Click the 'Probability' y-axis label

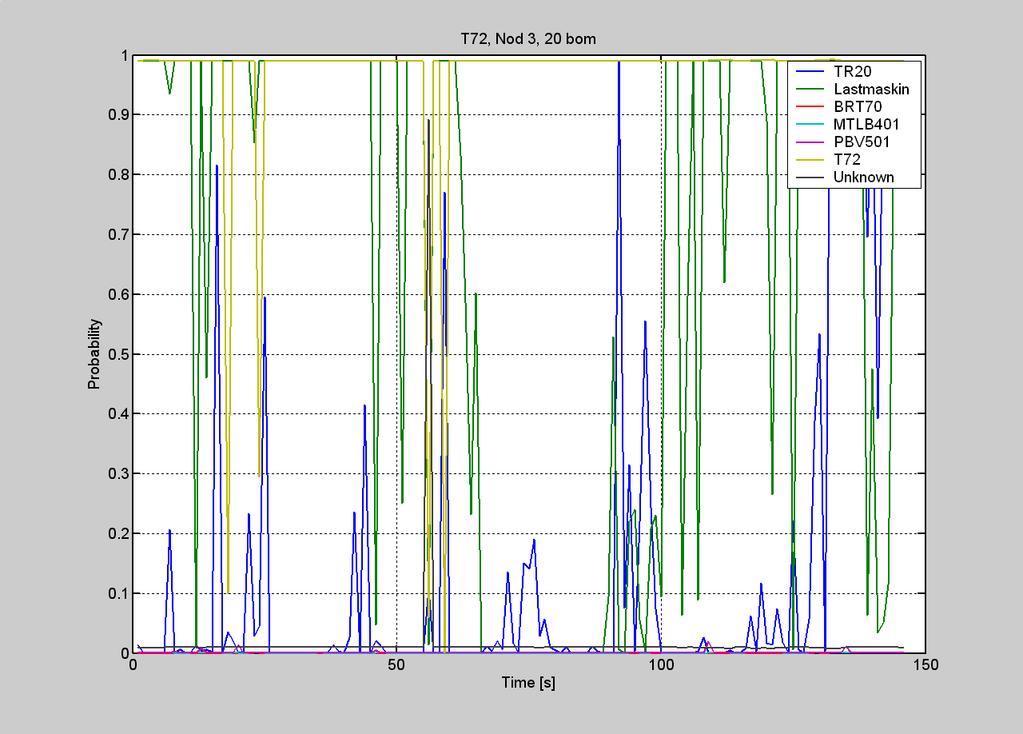point(95,354)
